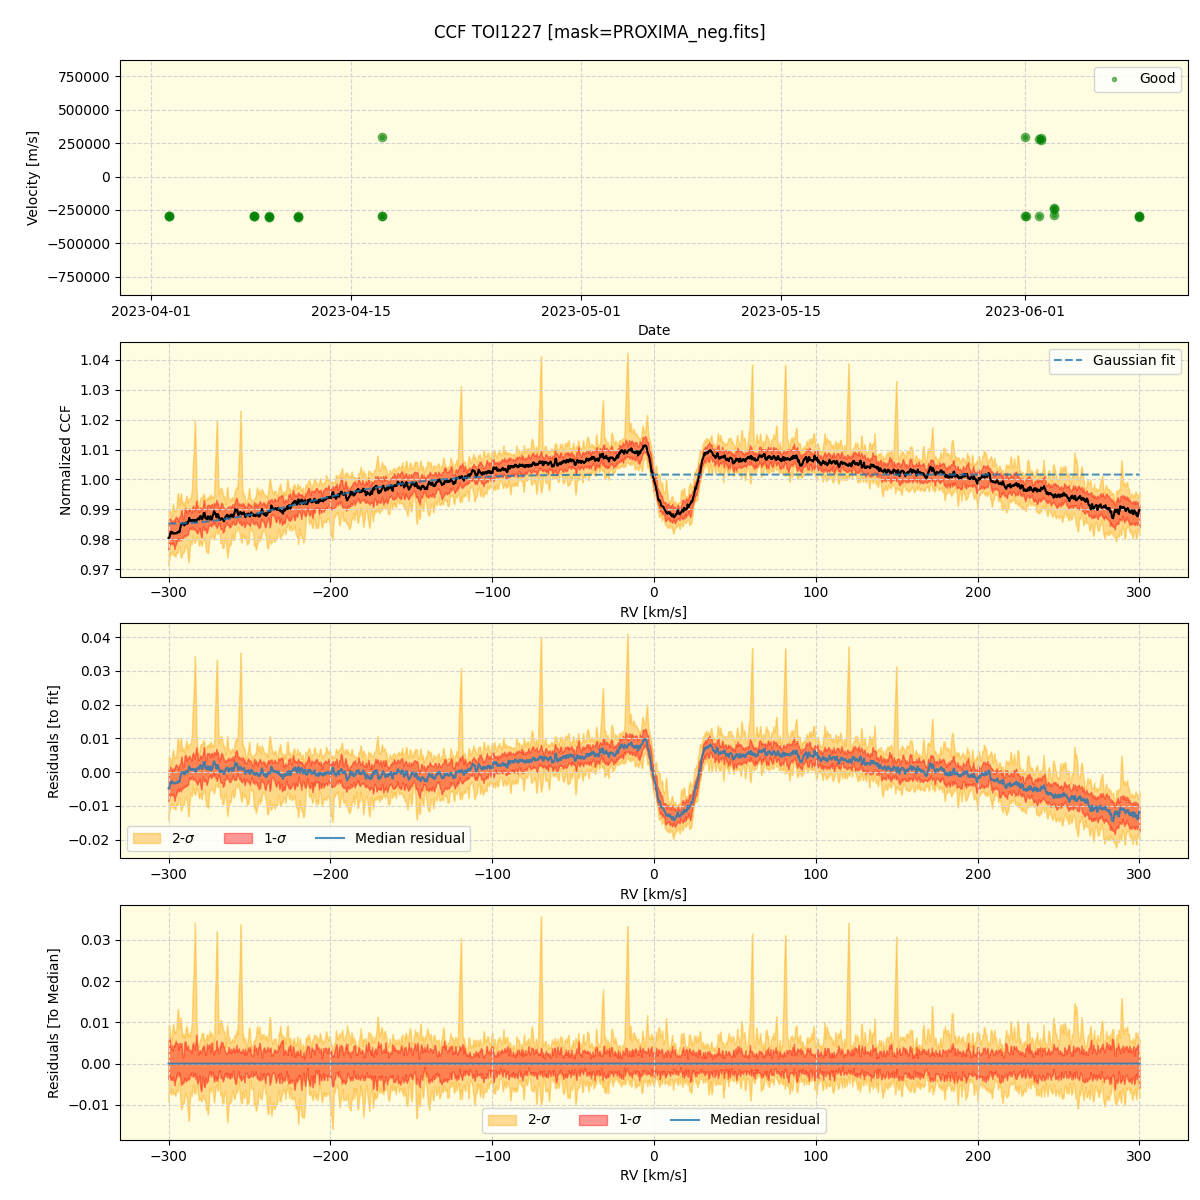Click the 1-σ swatch in bottom plot legend
This screenshot has height=1200, width=1200.
594,1120
